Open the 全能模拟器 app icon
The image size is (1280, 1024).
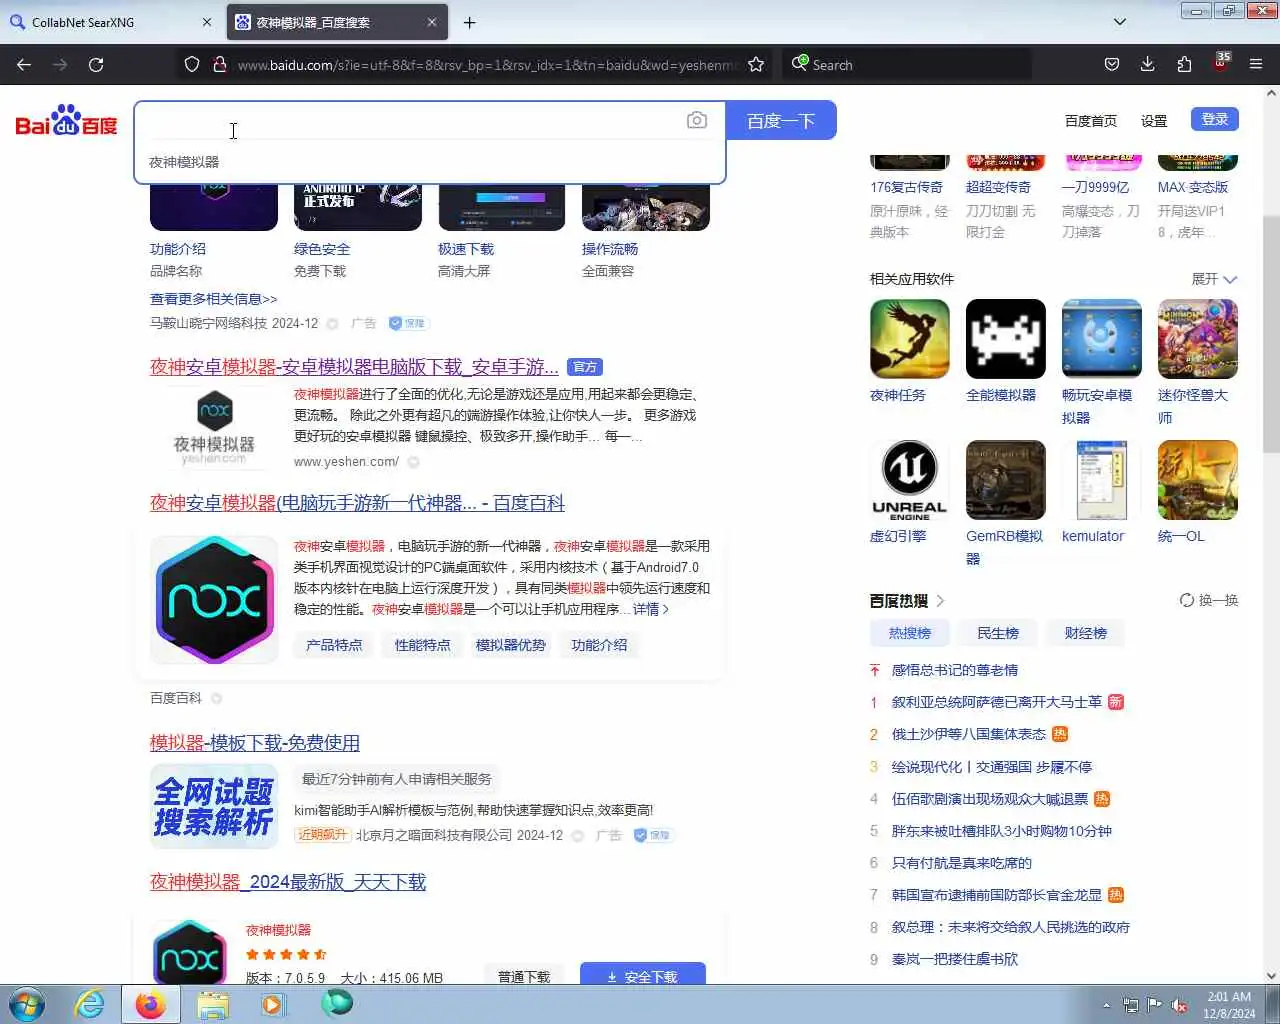pyautogui.click(x=1006, y=339)
